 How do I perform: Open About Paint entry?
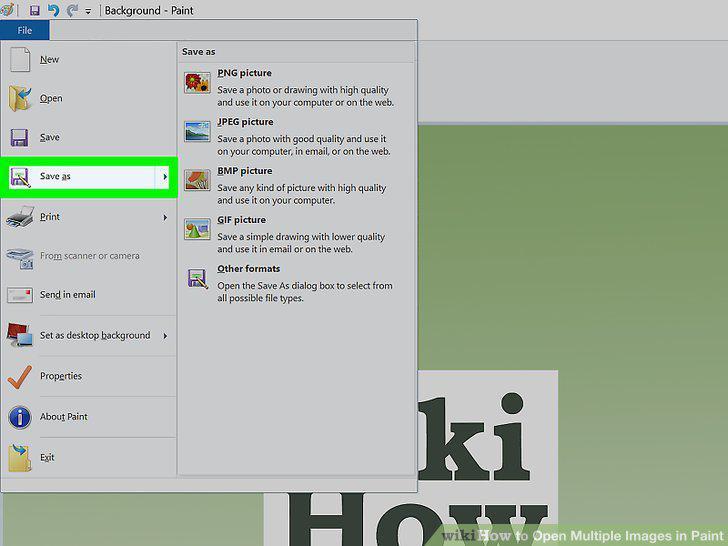[88, 417]
